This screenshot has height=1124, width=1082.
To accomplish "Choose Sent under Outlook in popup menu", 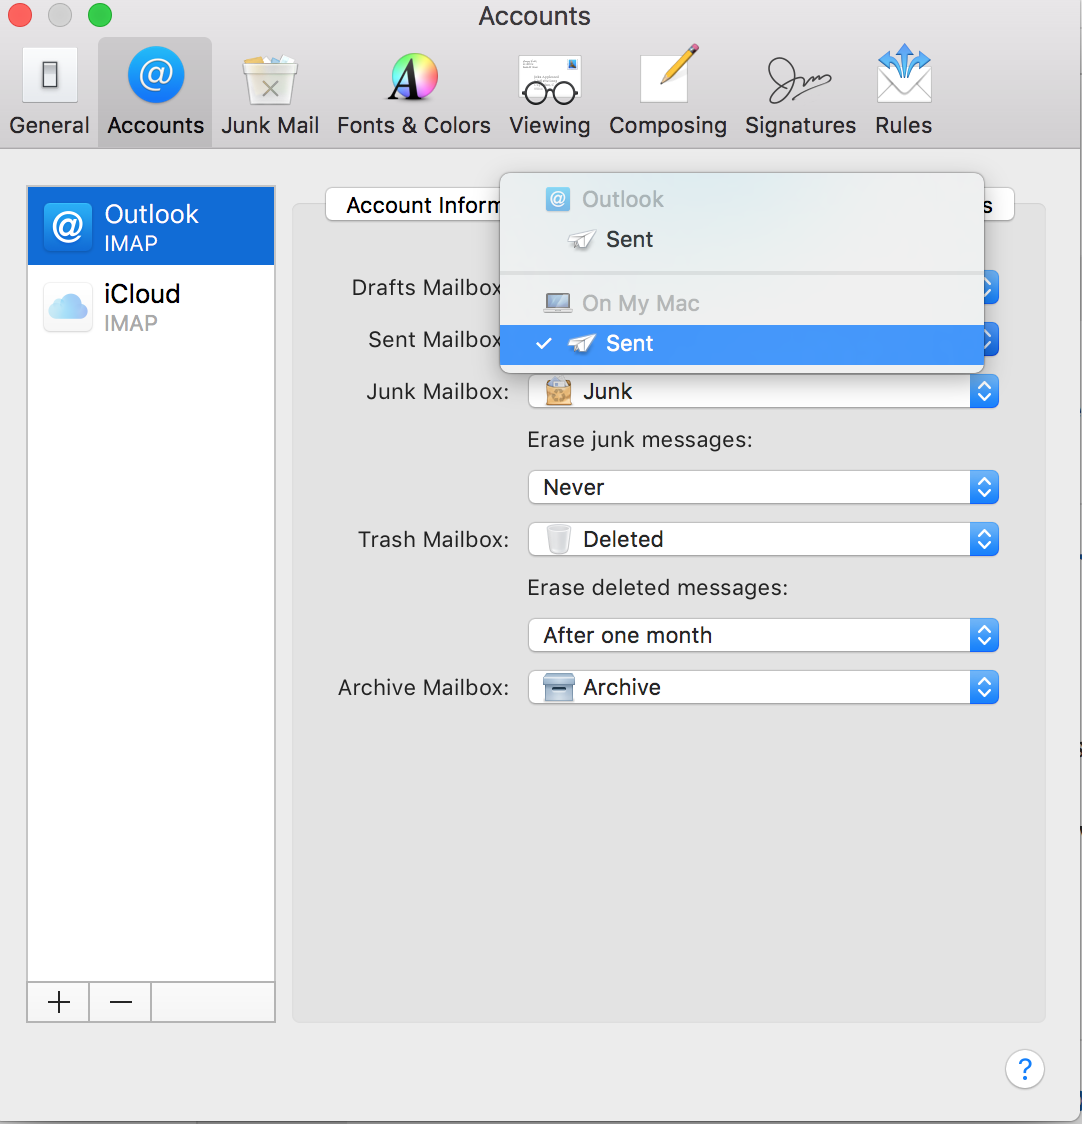I will click(x=741, y=239).
